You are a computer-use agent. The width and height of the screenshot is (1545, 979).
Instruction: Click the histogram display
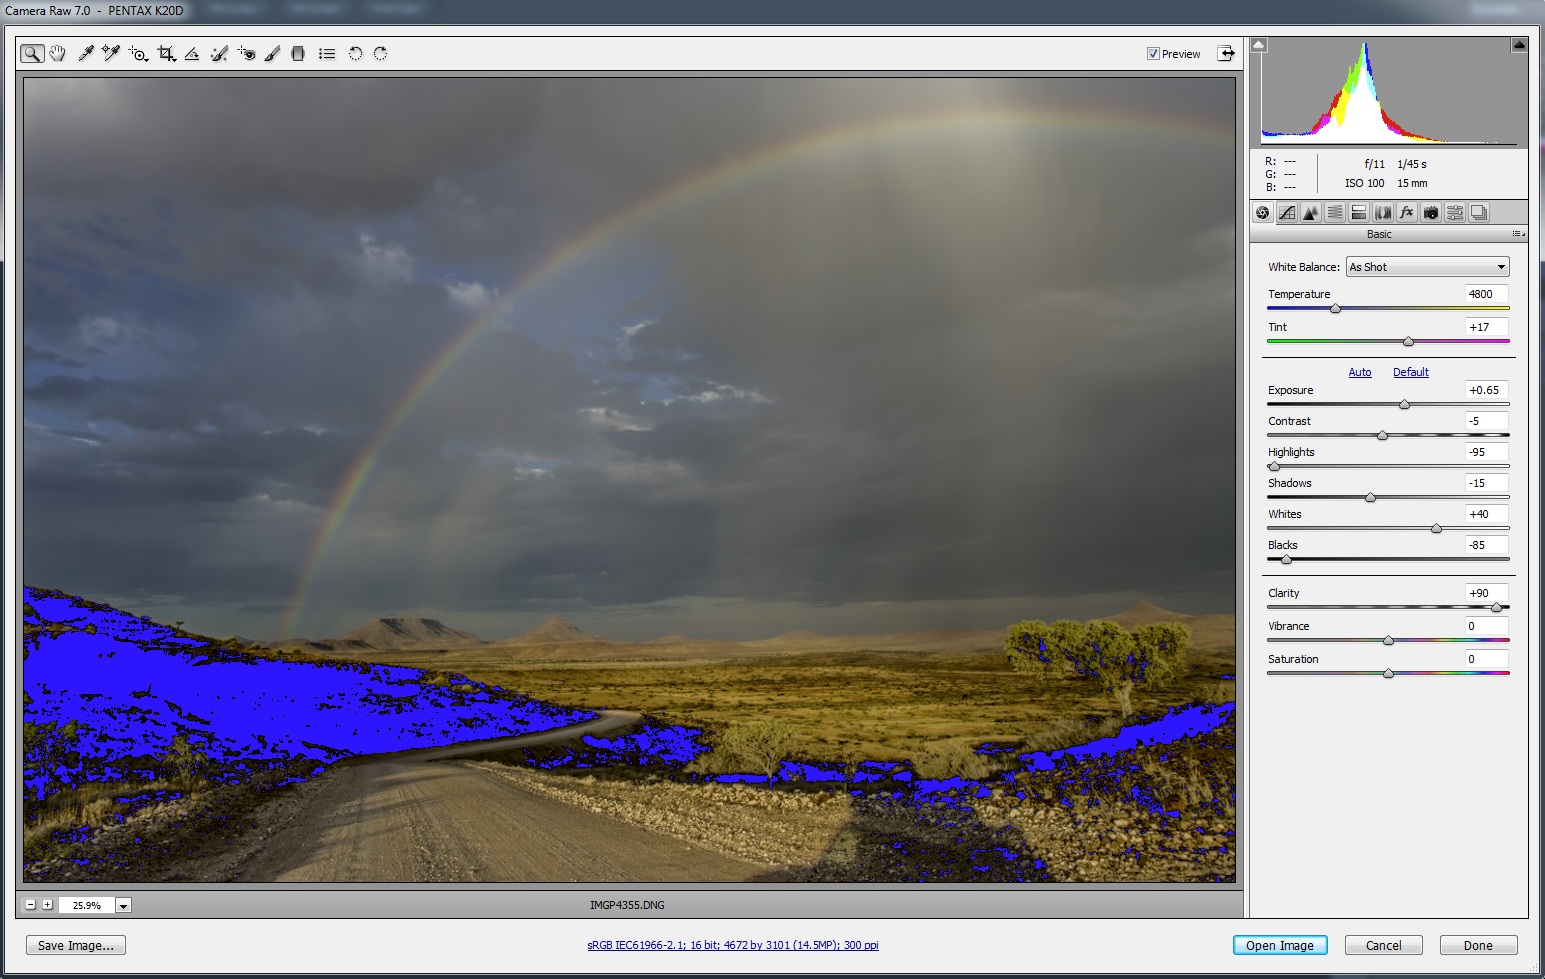tap(1389, 92)
